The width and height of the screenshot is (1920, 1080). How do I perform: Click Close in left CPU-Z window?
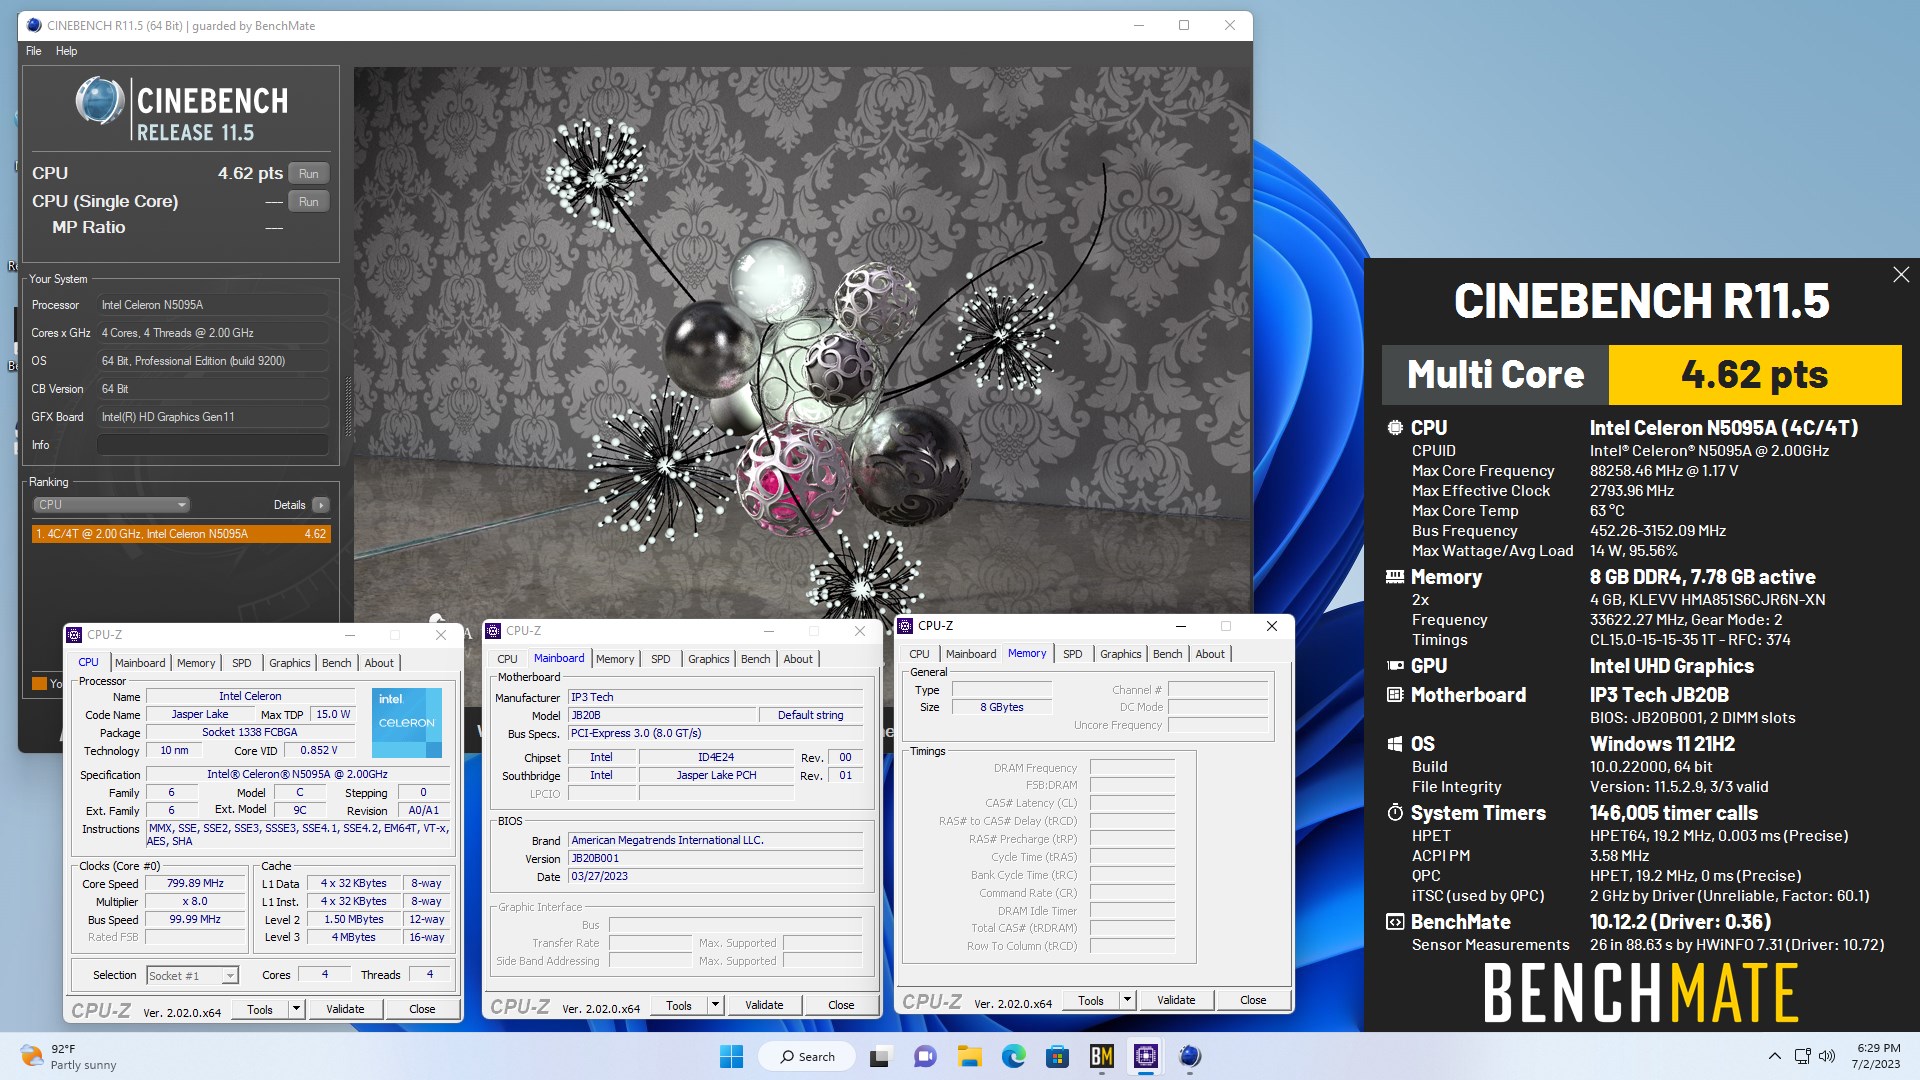(x=422, y=1009)
